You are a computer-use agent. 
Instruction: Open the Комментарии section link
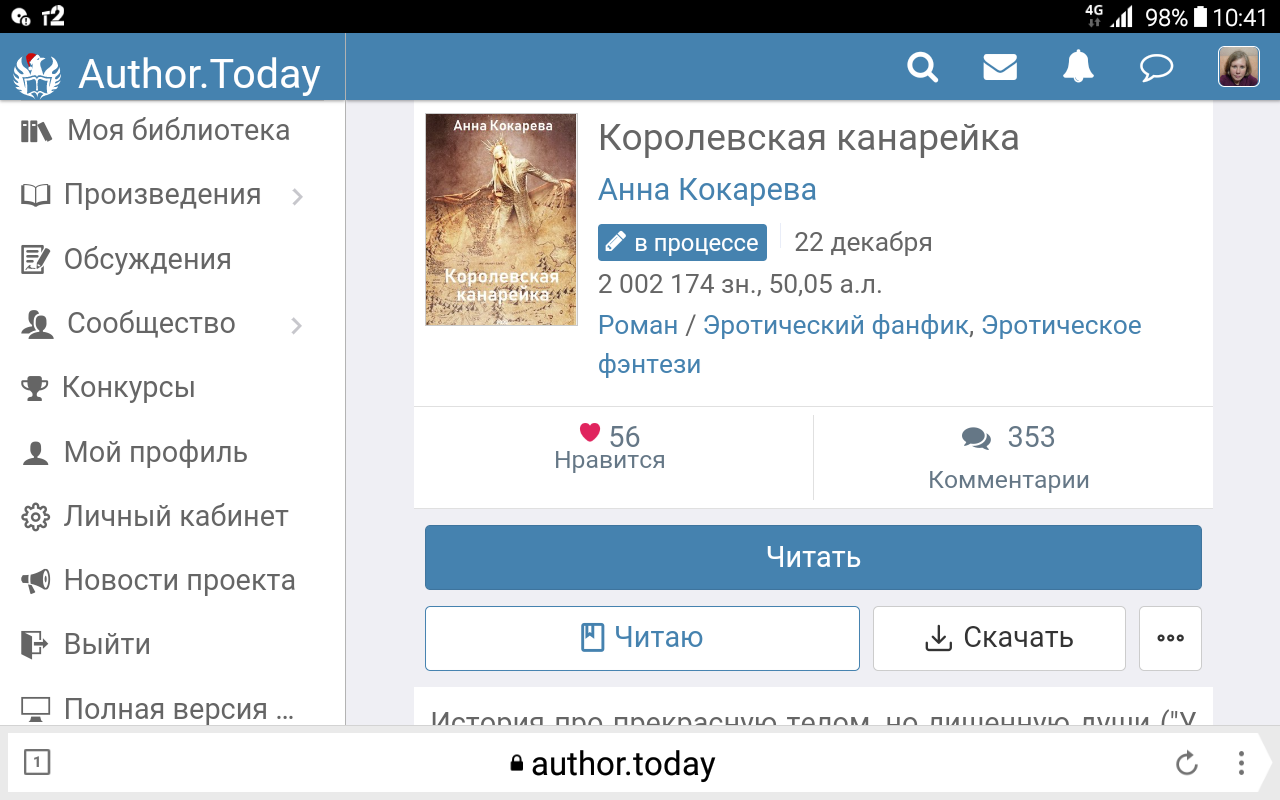1009,480
